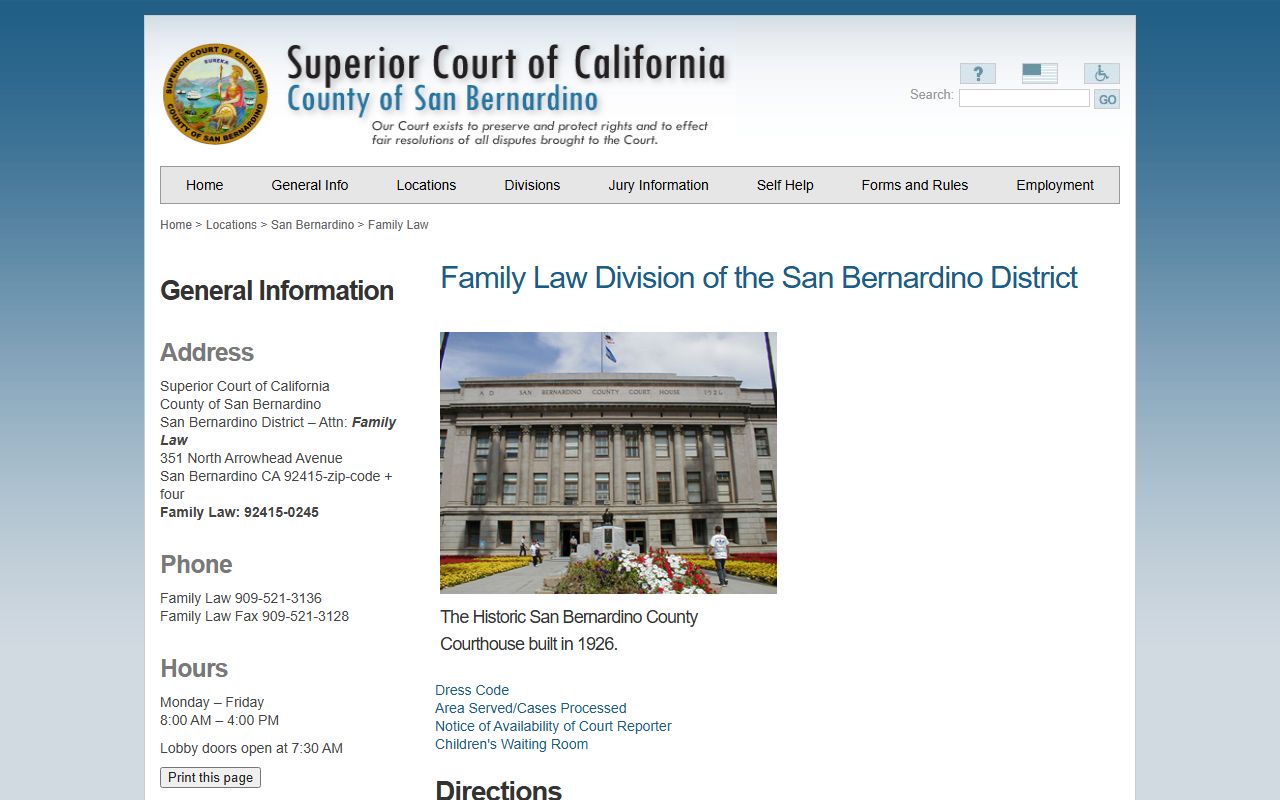Viewport: 1280px width, 800px height.
Task: Follow the Home breadcrumb link
Action: pyautogui.click(x=176, y=225)
